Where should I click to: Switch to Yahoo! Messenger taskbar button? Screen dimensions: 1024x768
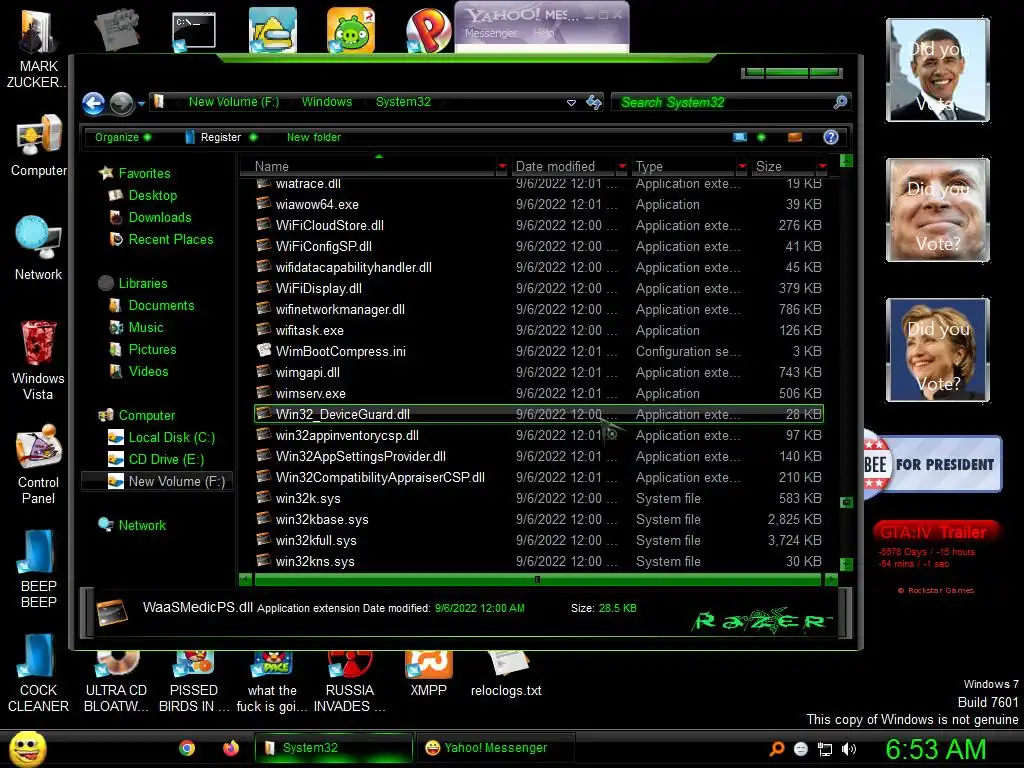(x=495, y=748)
